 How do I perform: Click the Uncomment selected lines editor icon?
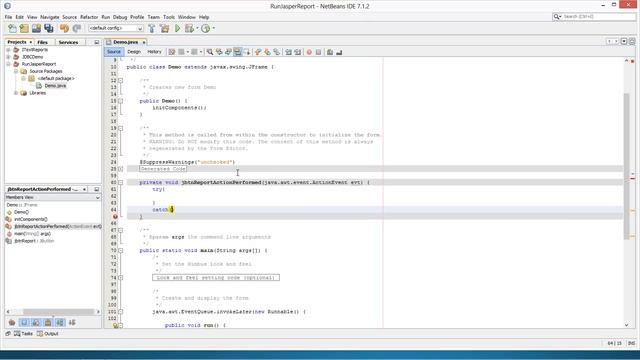339,52
